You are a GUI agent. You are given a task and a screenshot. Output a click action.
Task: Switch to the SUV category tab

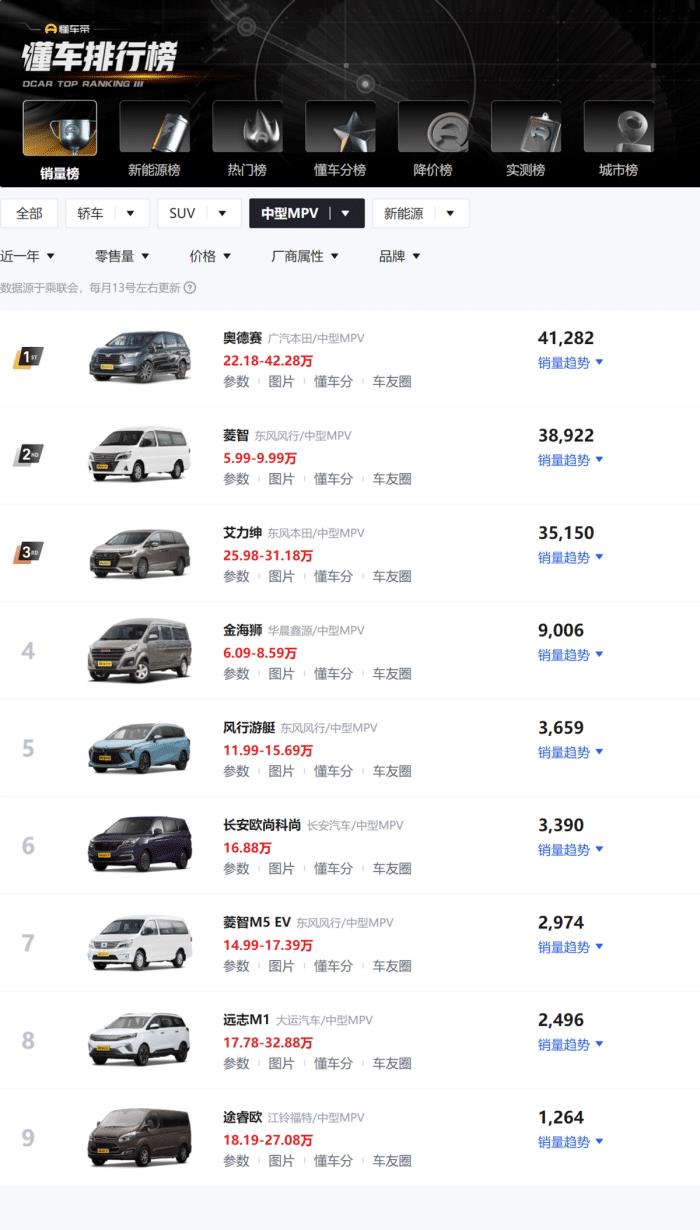pyautogui.click(x=203, y=213)
